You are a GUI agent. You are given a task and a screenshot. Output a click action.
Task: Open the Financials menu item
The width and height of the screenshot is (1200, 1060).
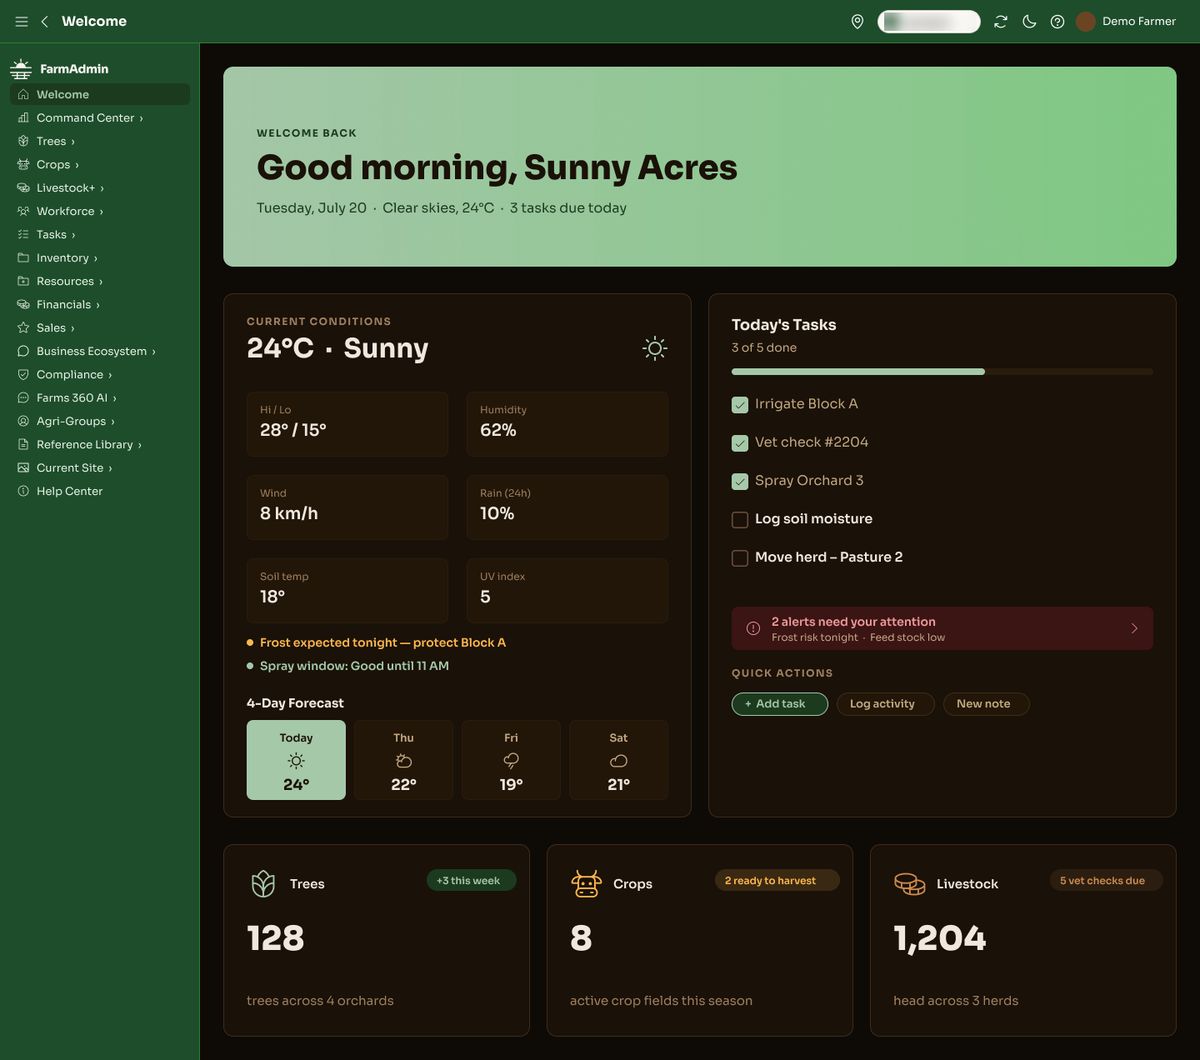[x=100, y=304]
